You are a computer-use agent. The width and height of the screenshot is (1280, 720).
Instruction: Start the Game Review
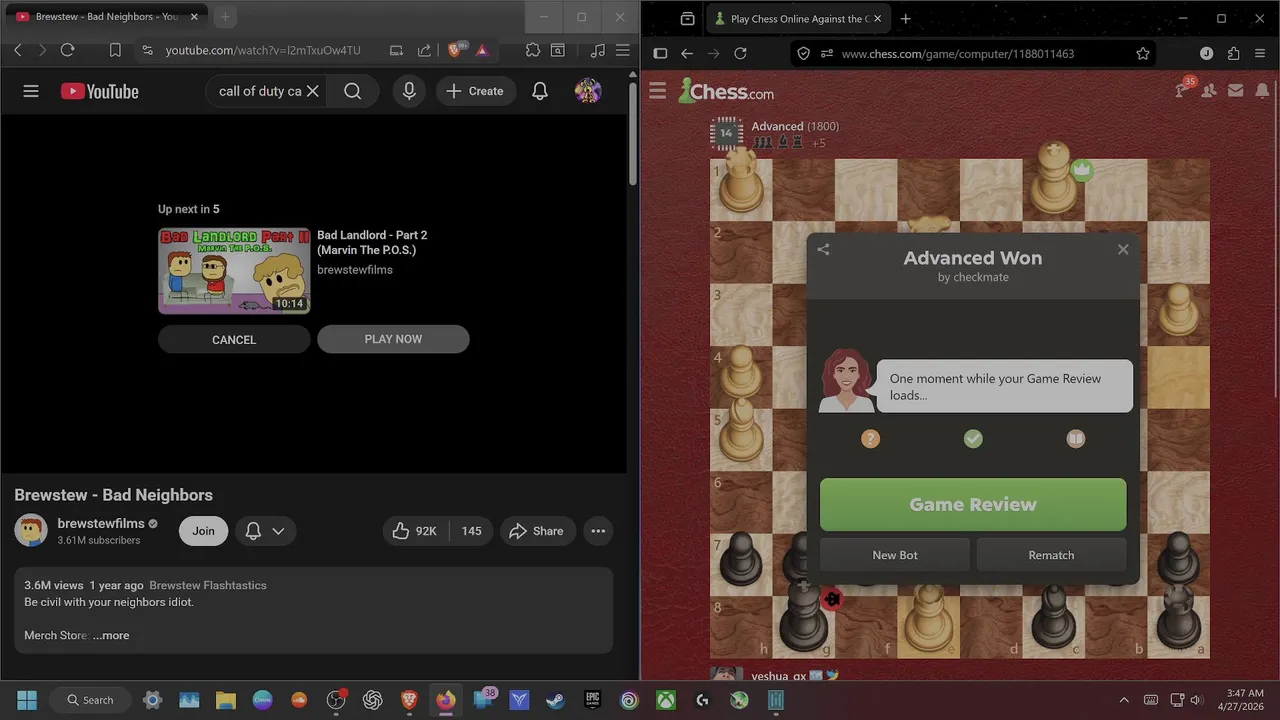973,504
